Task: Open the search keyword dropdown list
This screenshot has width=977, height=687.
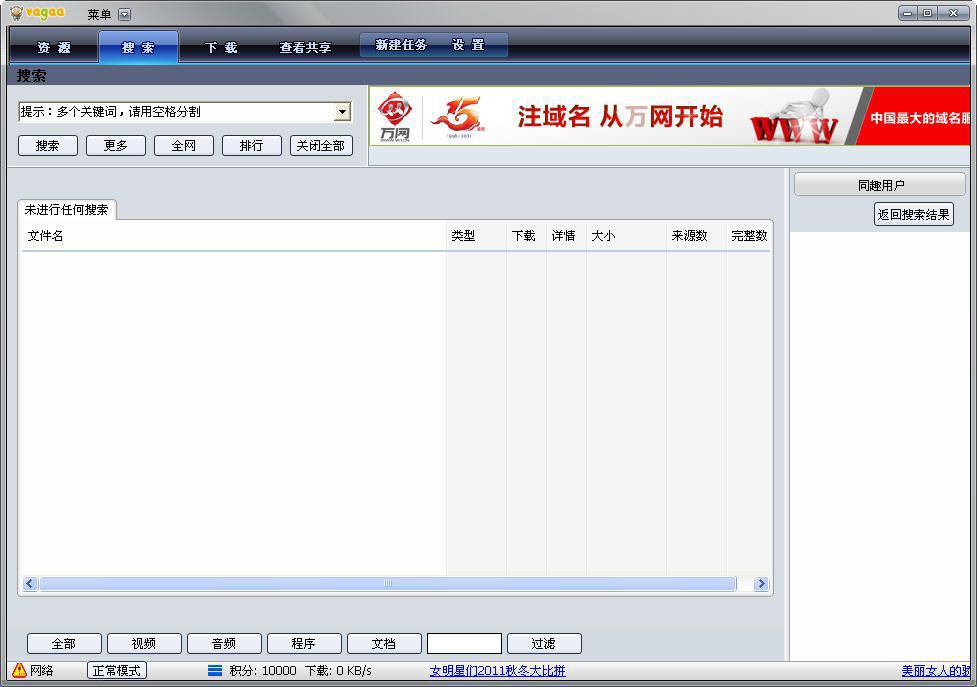Action: [345, 111]
